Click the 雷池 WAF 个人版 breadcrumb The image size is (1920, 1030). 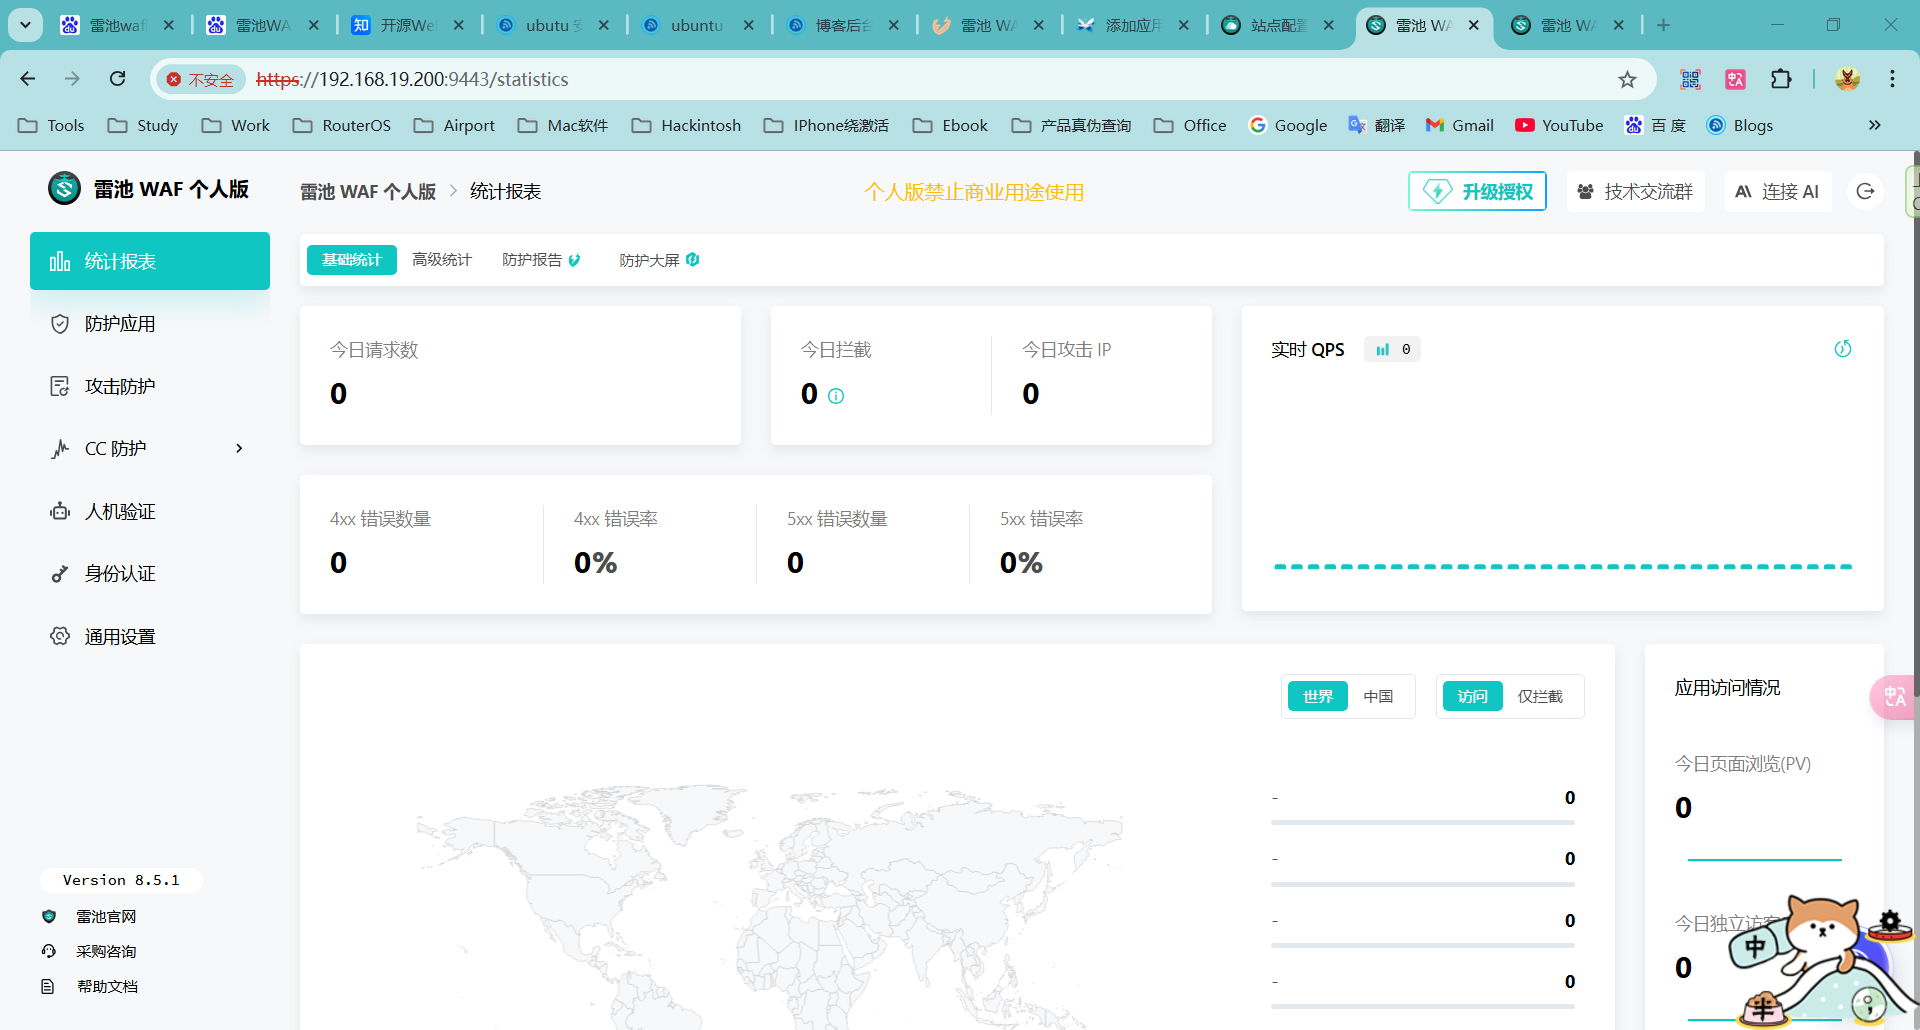click(368, 191)
